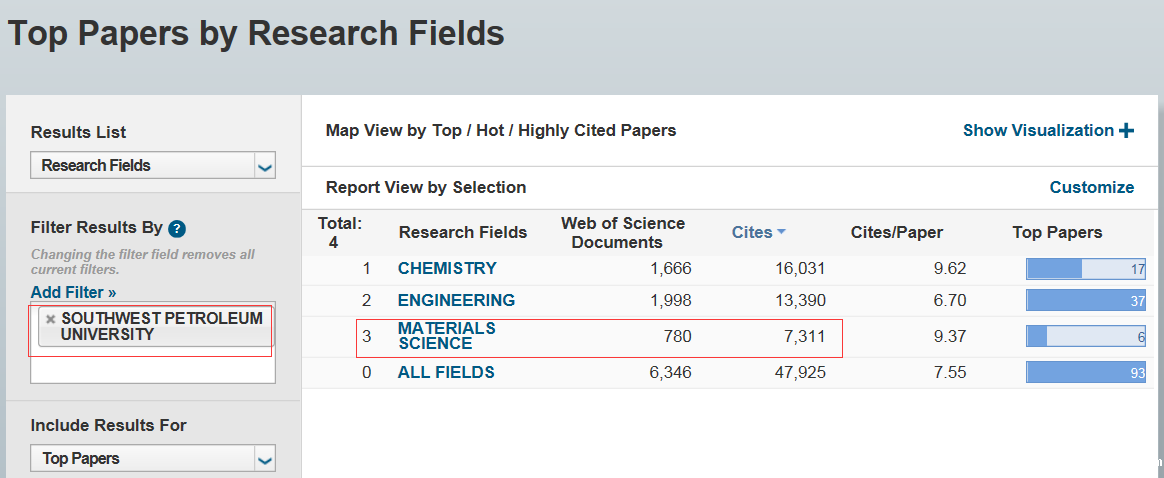The height and width of the screenshot is (478, 1164).
Task: Open the CHEMISTRY research field
Action: [x=446, y=268]
